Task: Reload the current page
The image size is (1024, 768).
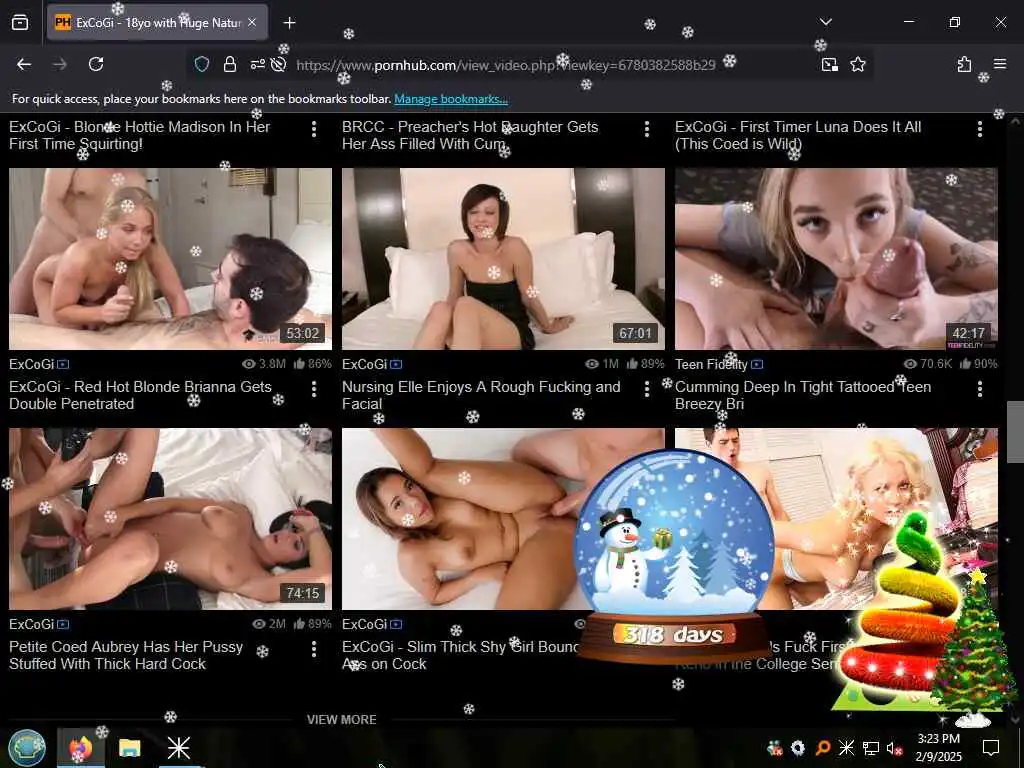Action: point(96,64)
